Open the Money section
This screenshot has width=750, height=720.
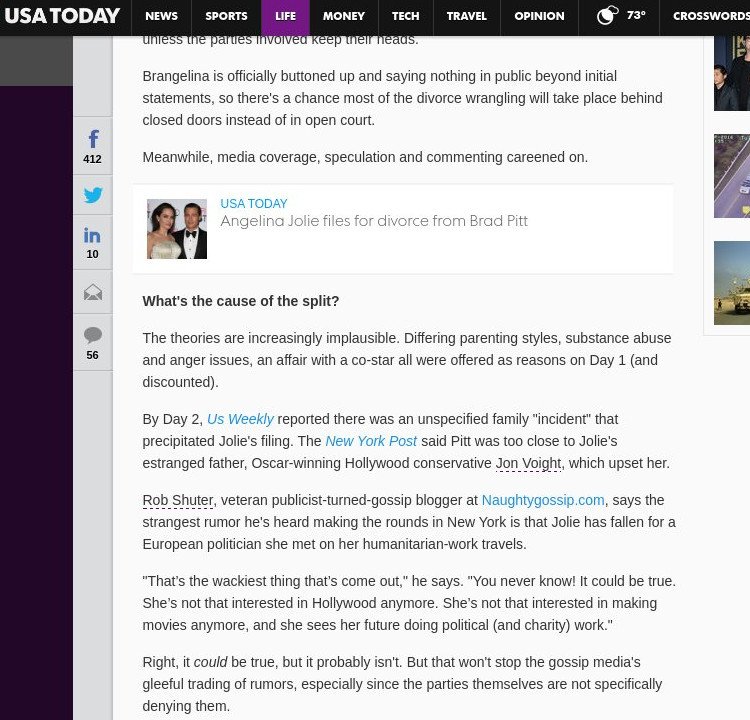click(344, 16)
